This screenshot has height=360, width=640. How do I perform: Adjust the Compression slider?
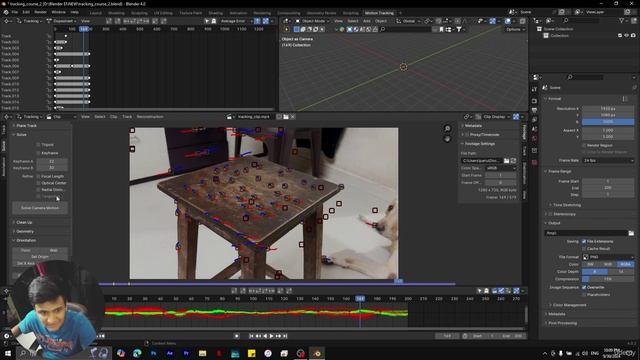(608, 279)
